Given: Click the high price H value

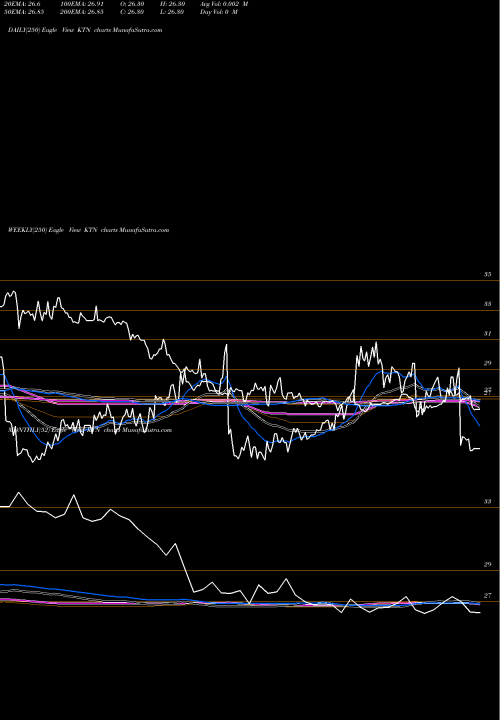Looking at the screenshot, I should pyautogui.click(x=172, y=4).
